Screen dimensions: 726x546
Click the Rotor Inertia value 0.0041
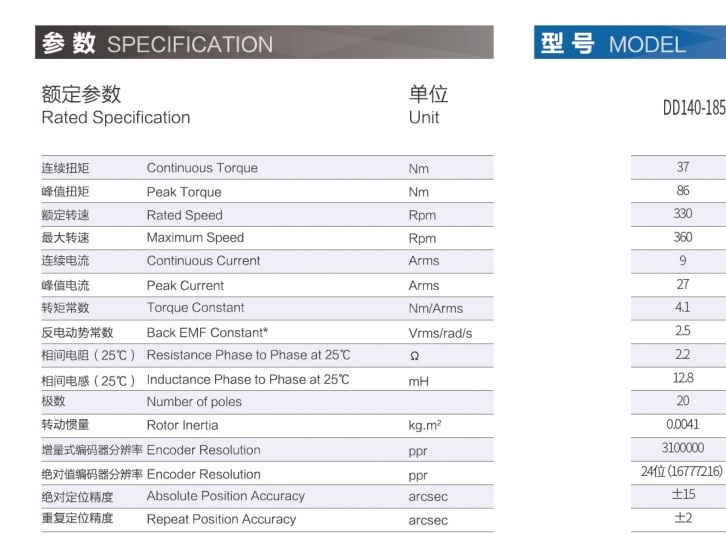click(x=683, y=424)
